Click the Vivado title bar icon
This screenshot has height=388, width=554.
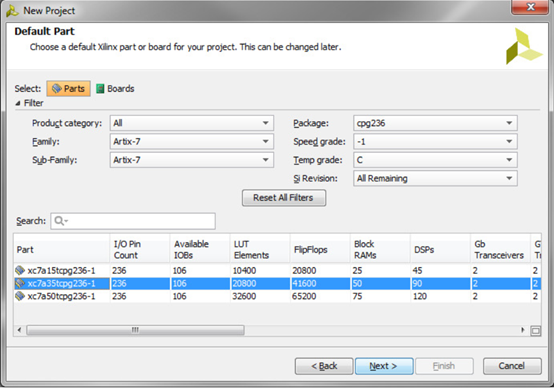pyautogui.click(x=12, y=11)
